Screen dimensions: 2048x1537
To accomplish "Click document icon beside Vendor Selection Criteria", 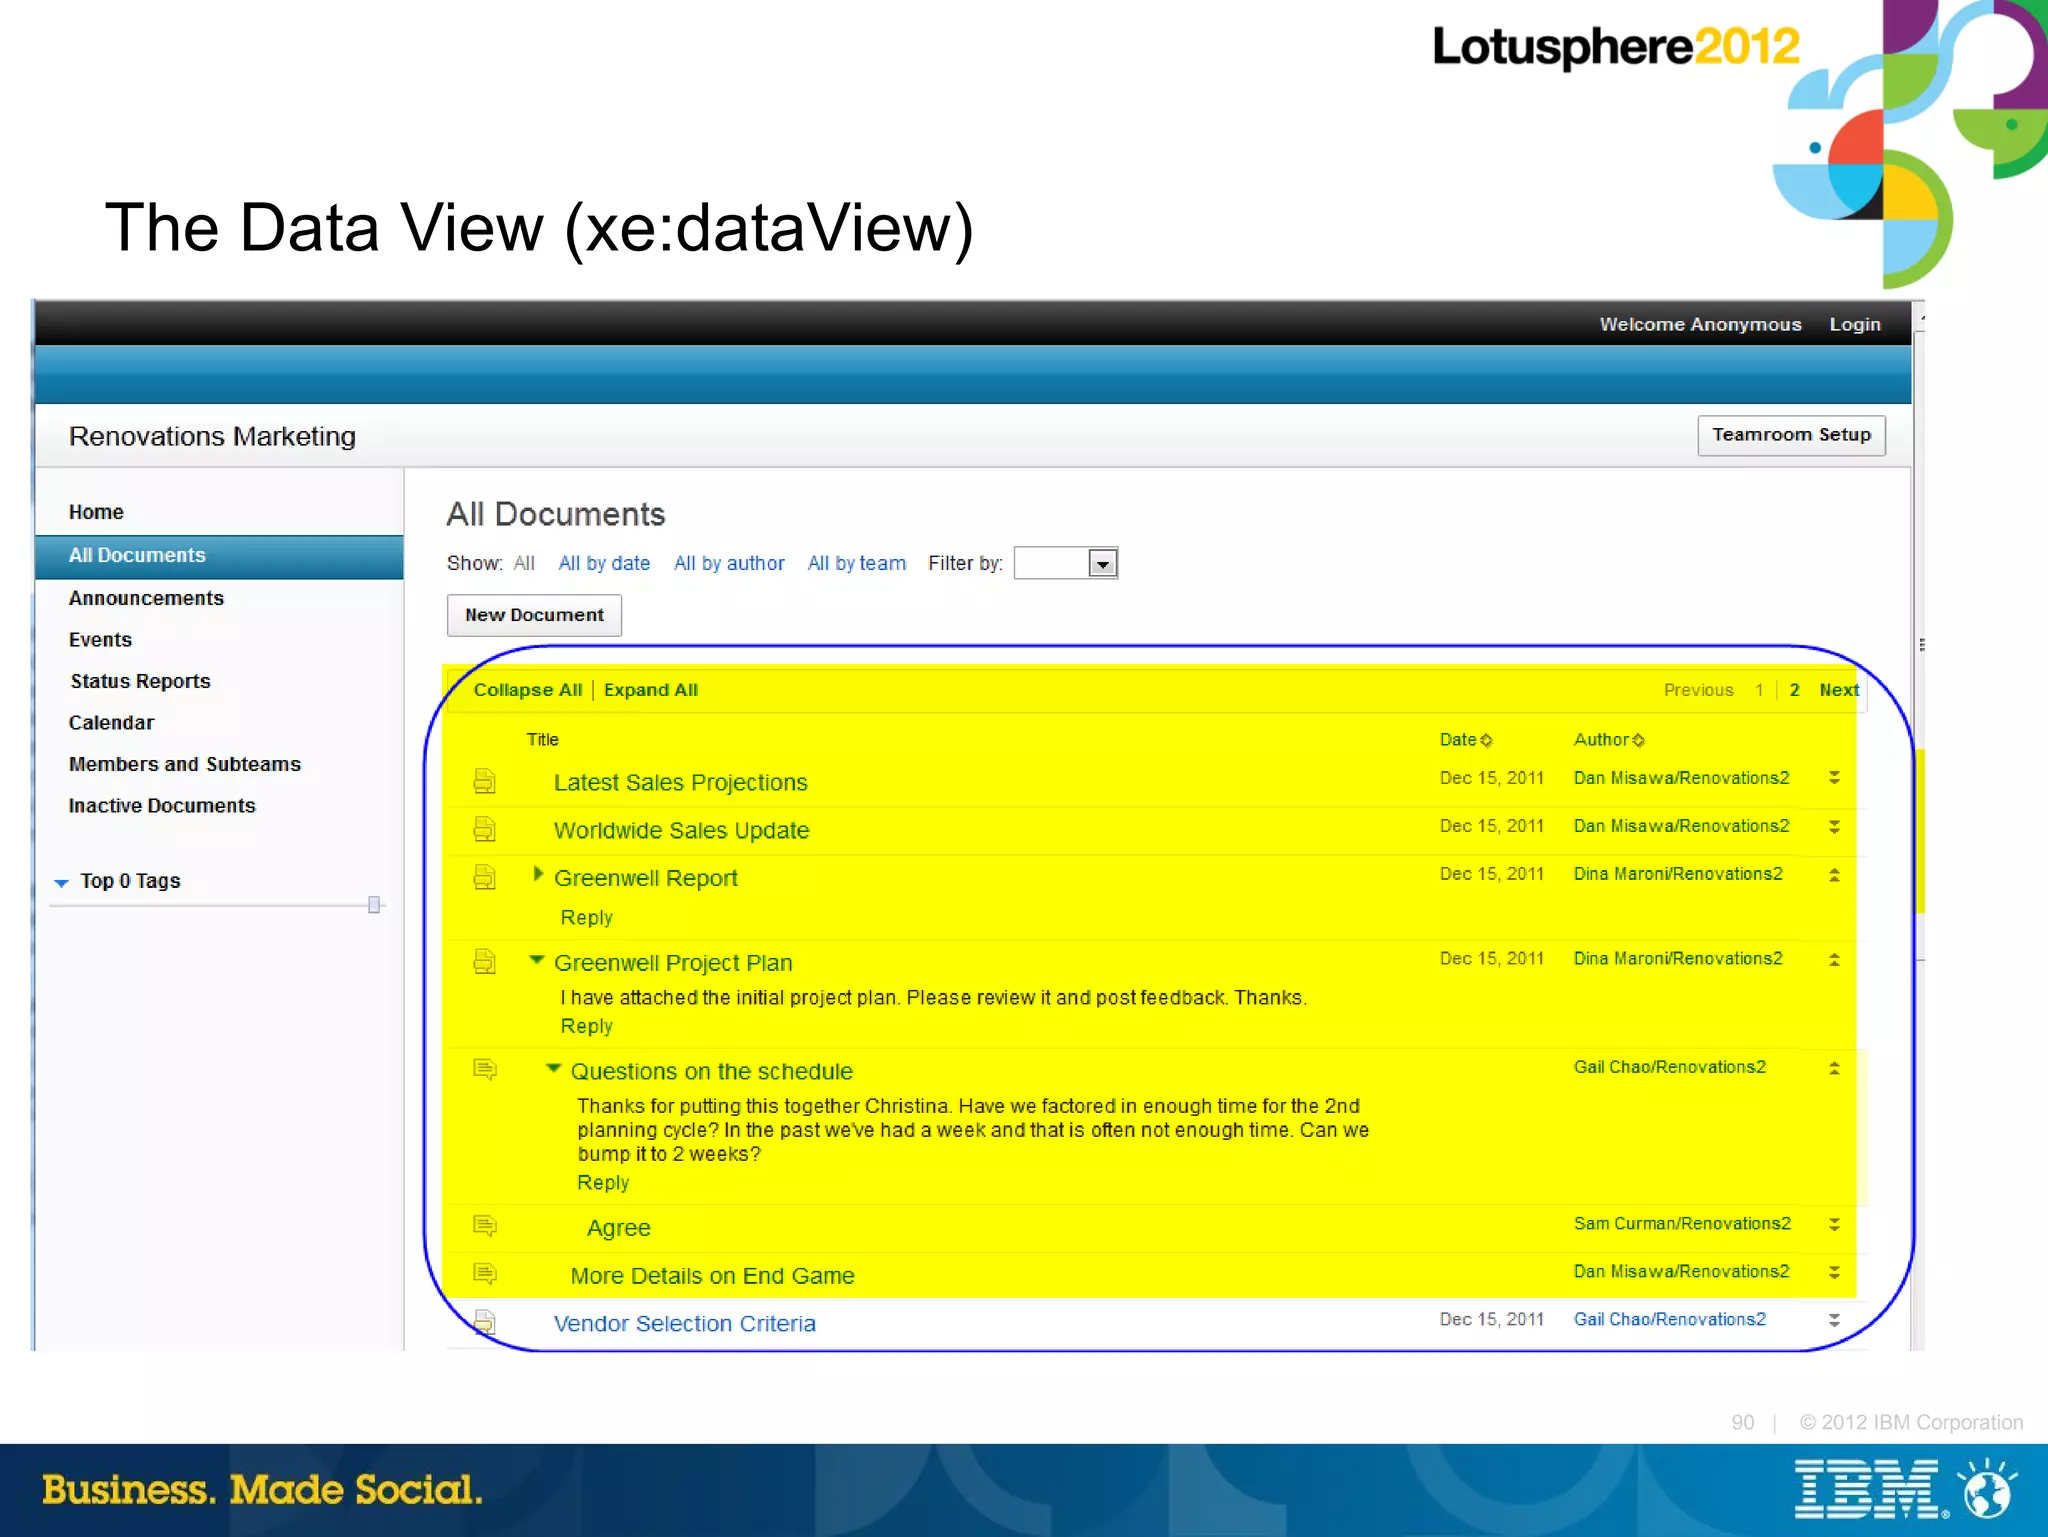I will coord(485,1322).
